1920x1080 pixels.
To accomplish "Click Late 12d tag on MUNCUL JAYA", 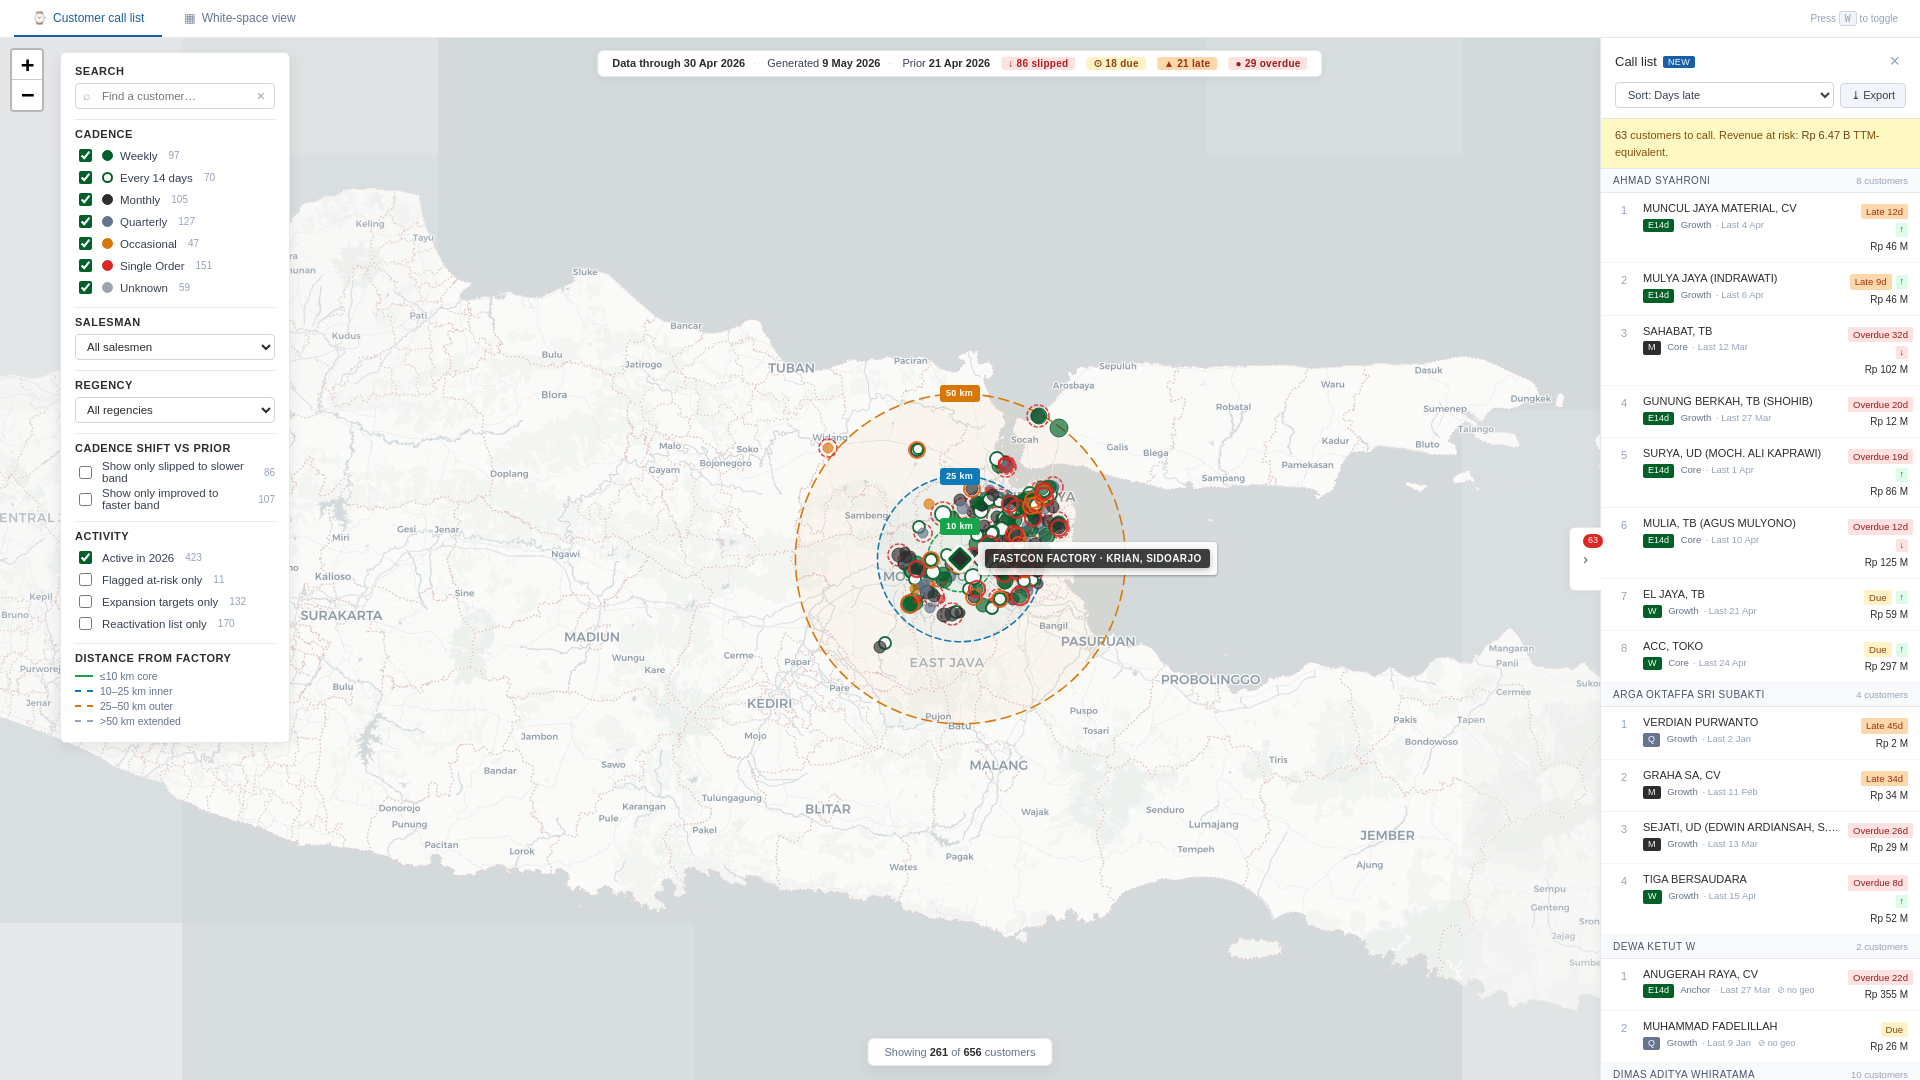I will click(1884, 212).
